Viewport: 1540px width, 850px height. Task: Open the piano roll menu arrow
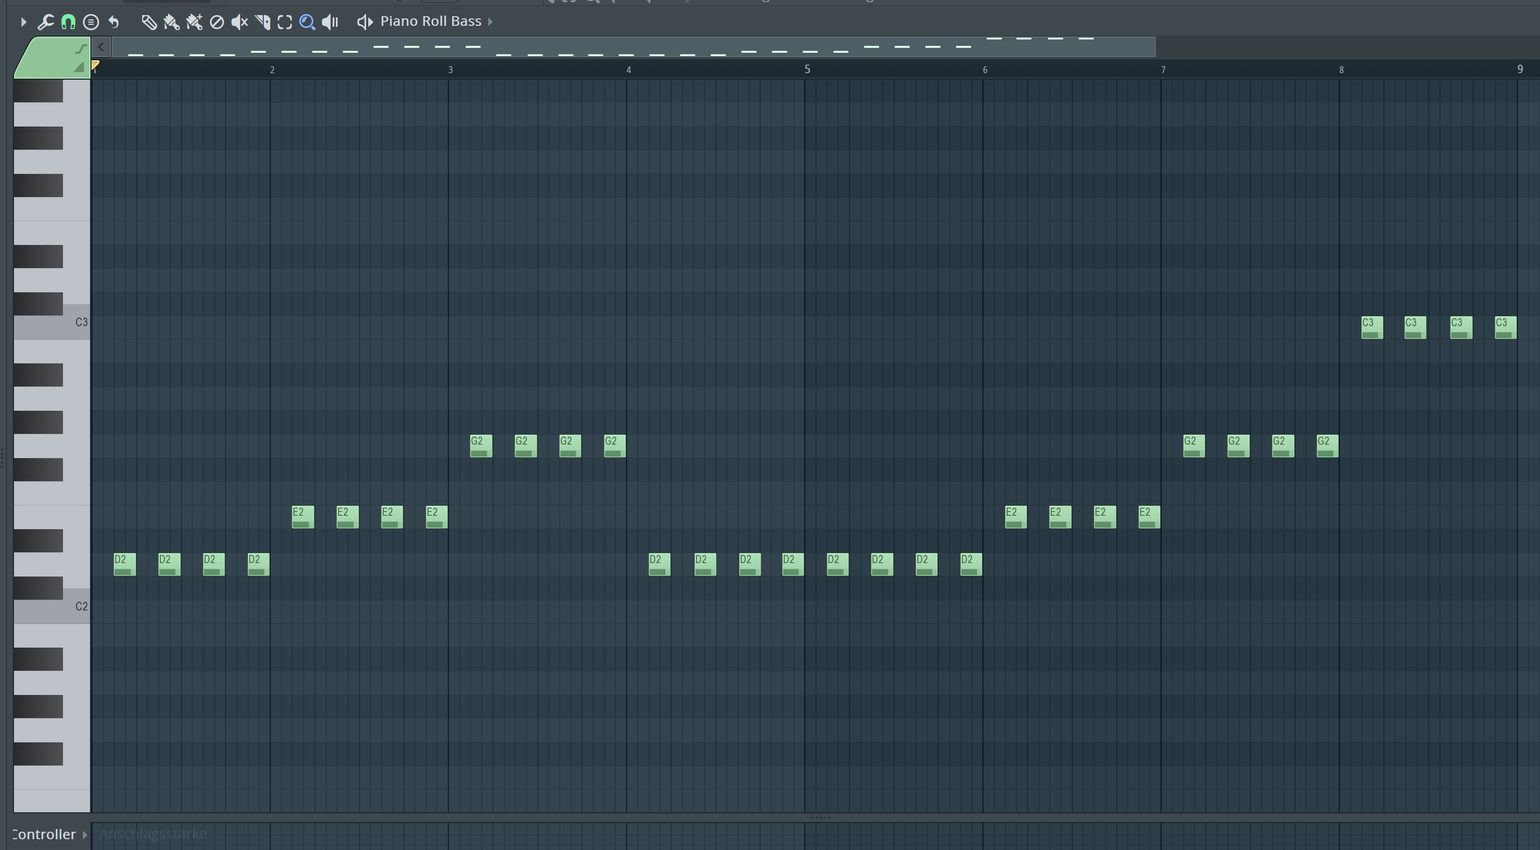click(x=23, y=22)
